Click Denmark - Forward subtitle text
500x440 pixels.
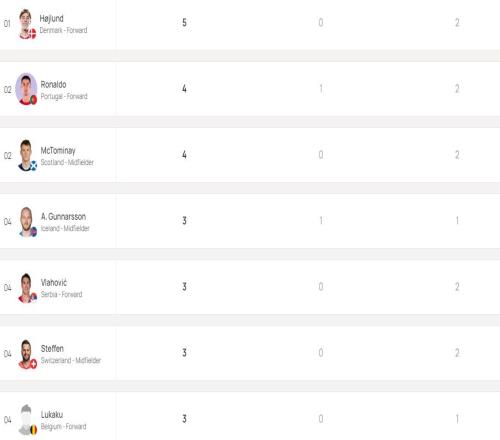point(63,30)
